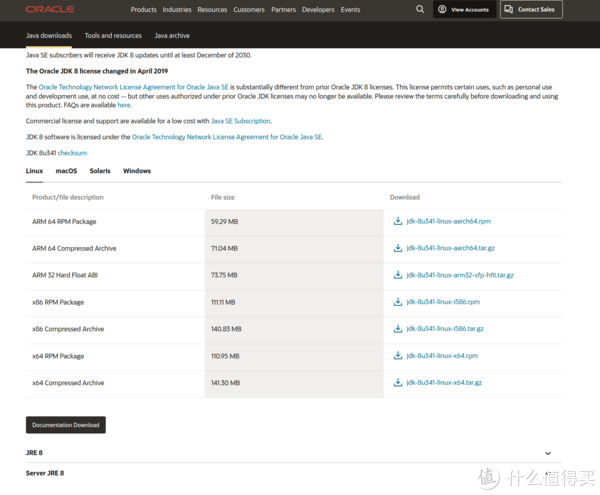Click the Documentation Download button
This screenshot has width=600, height=495.
(x=66, y=425)
